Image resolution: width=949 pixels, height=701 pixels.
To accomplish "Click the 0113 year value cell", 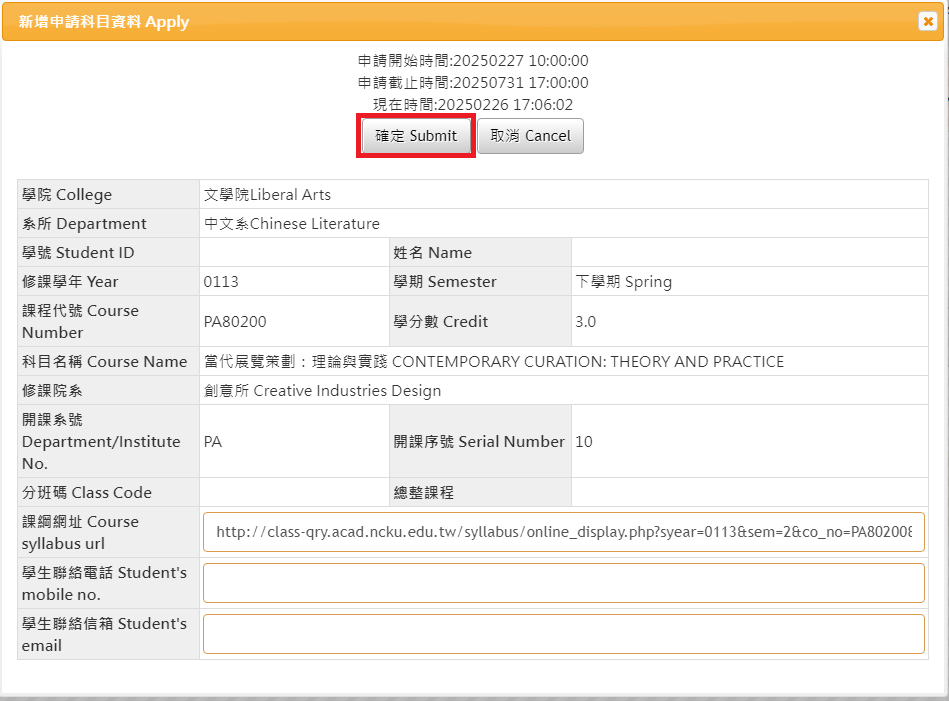I will (221, 282).
